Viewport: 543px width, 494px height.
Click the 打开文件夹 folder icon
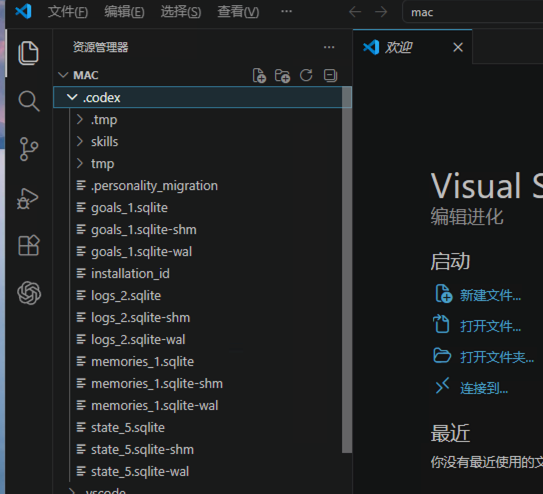click(442, 356)
